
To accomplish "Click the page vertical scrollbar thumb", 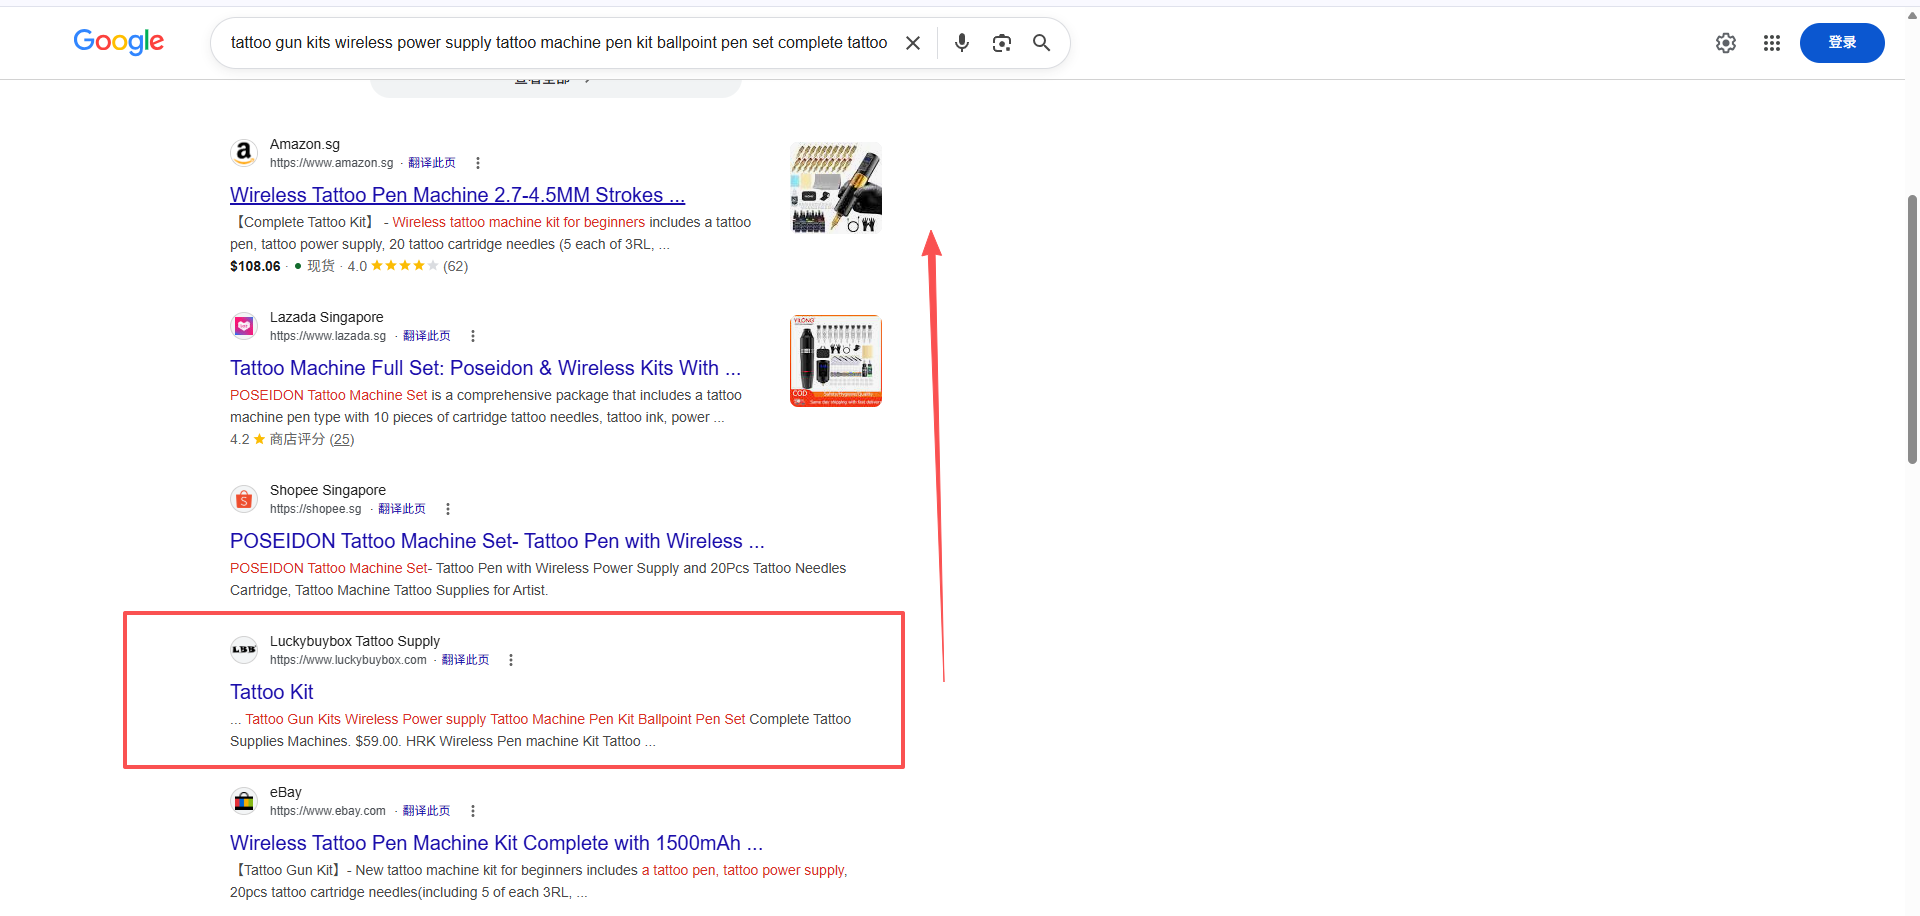I will tap(1912, 329).
